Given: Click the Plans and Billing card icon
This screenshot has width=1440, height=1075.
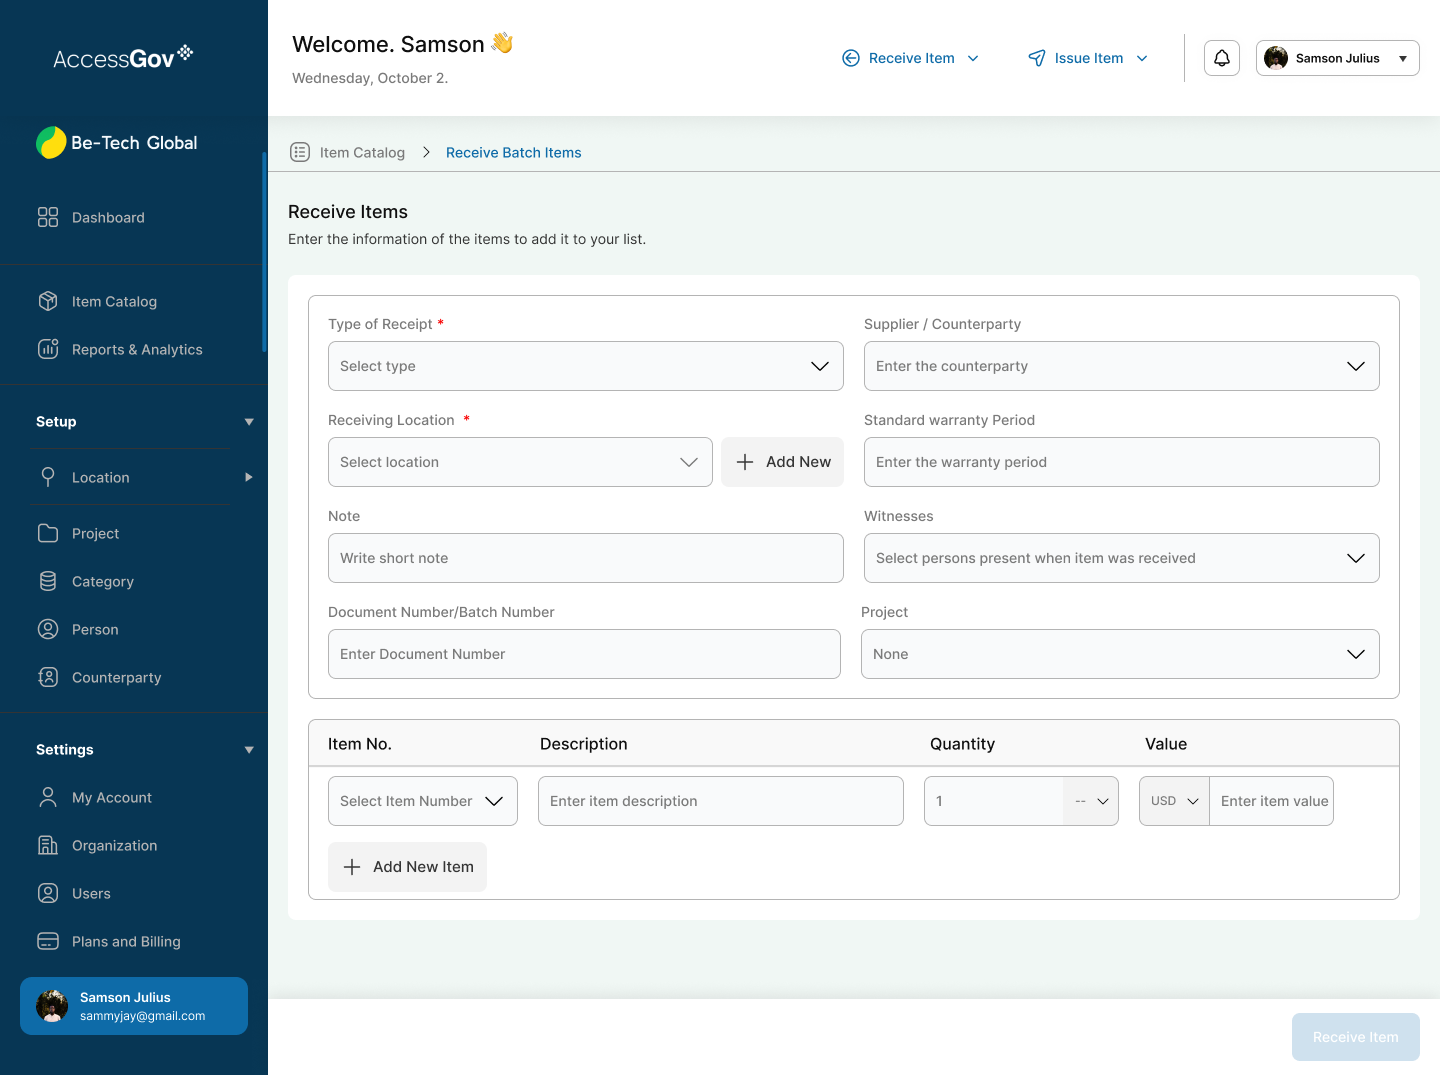Looking at the screenshot, I should (48, 941).
